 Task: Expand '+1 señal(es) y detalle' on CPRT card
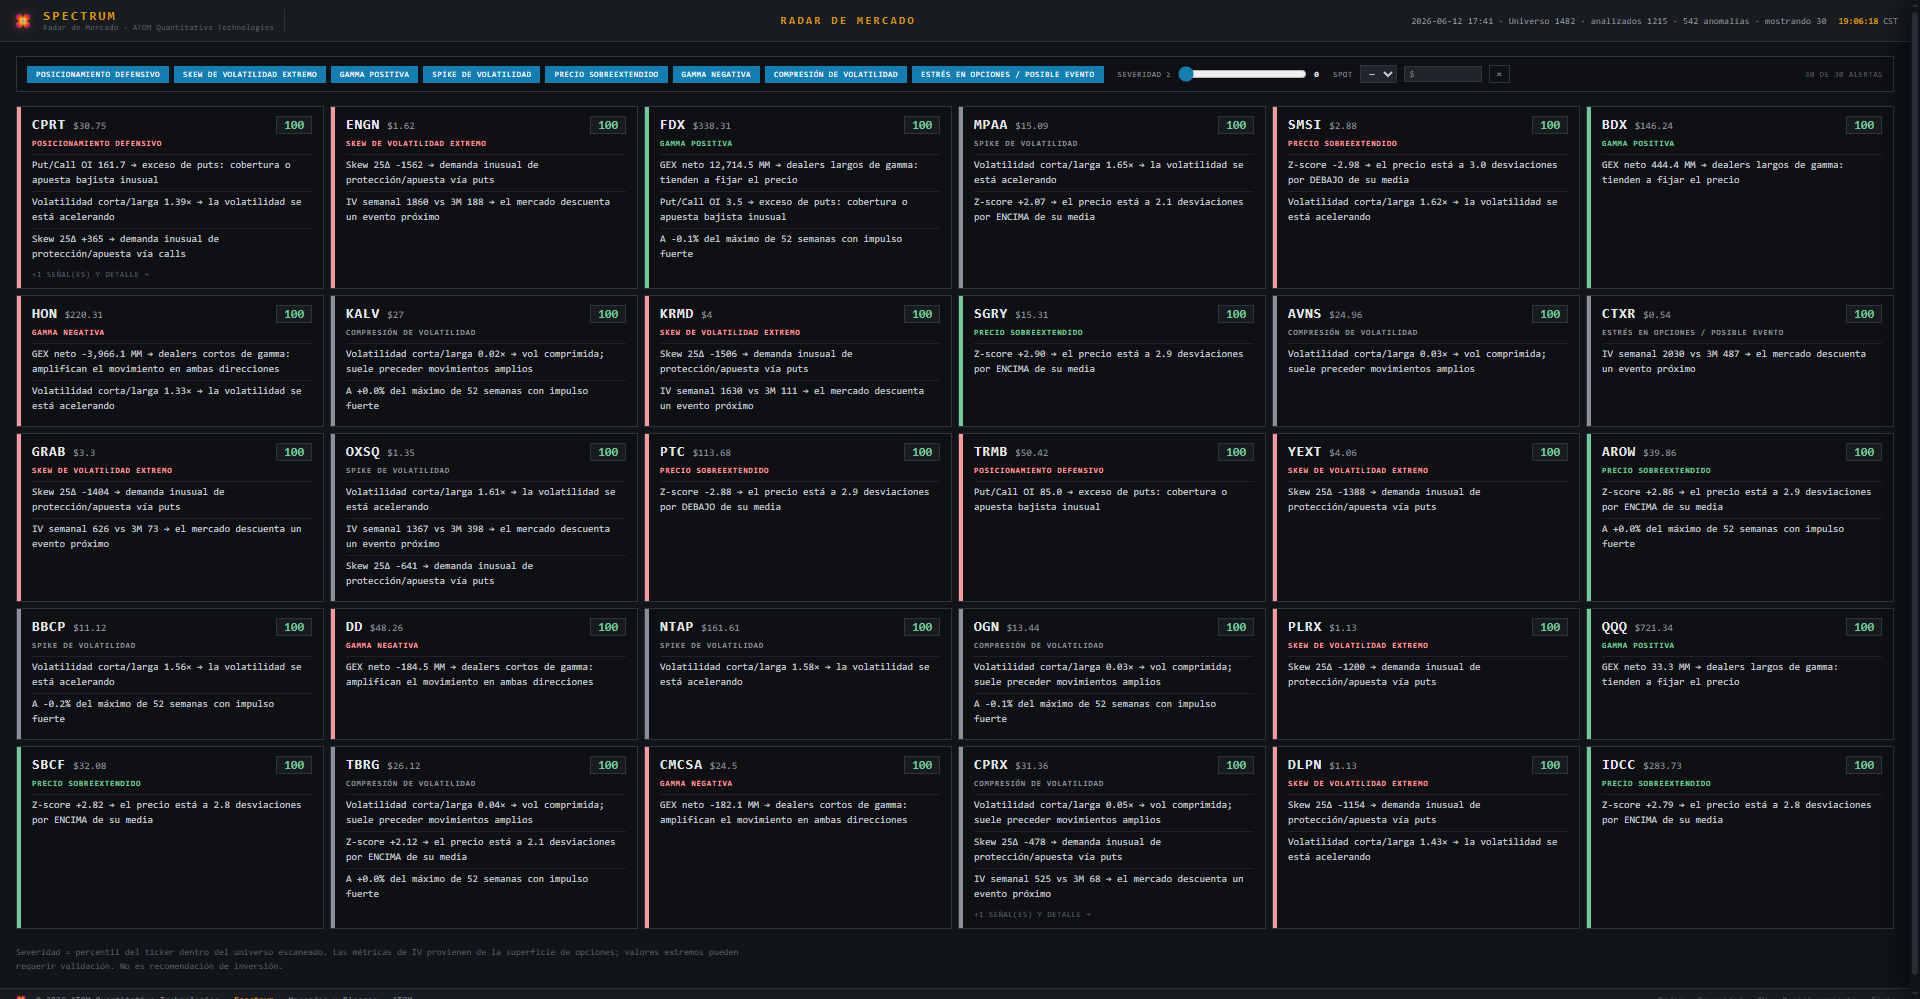click(90, 274)
